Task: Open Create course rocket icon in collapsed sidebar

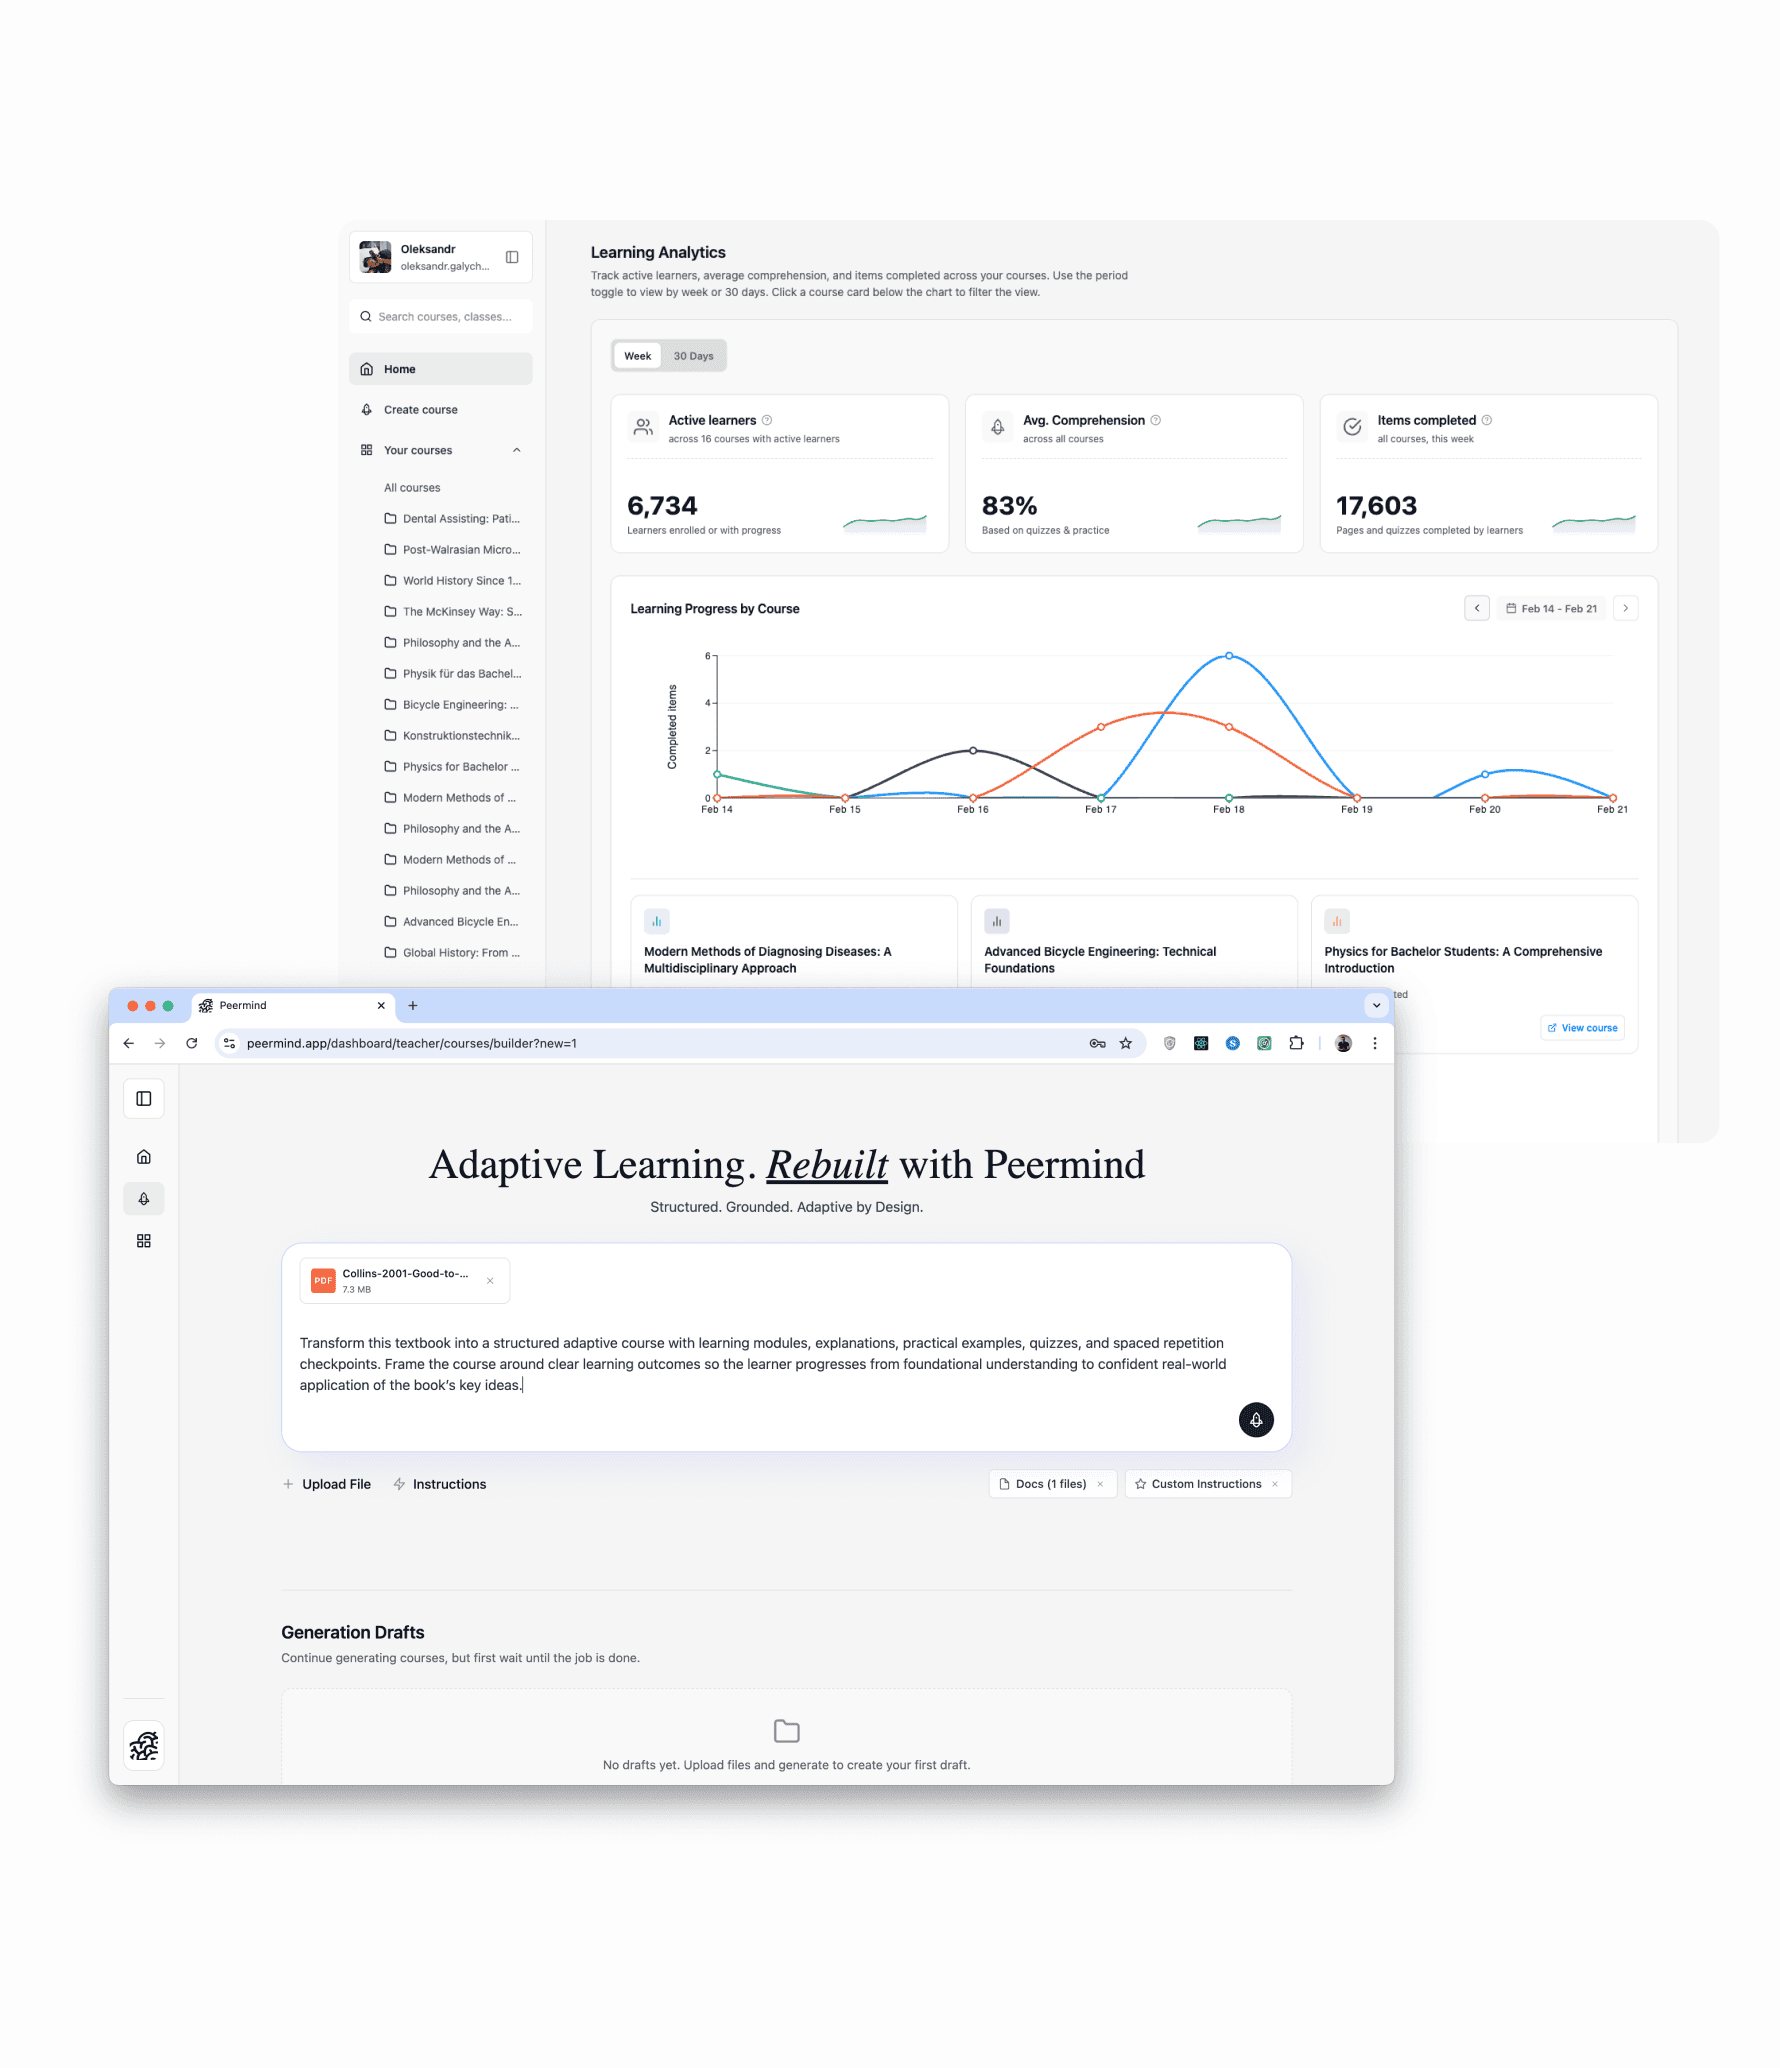Action: click(143, 1199)
